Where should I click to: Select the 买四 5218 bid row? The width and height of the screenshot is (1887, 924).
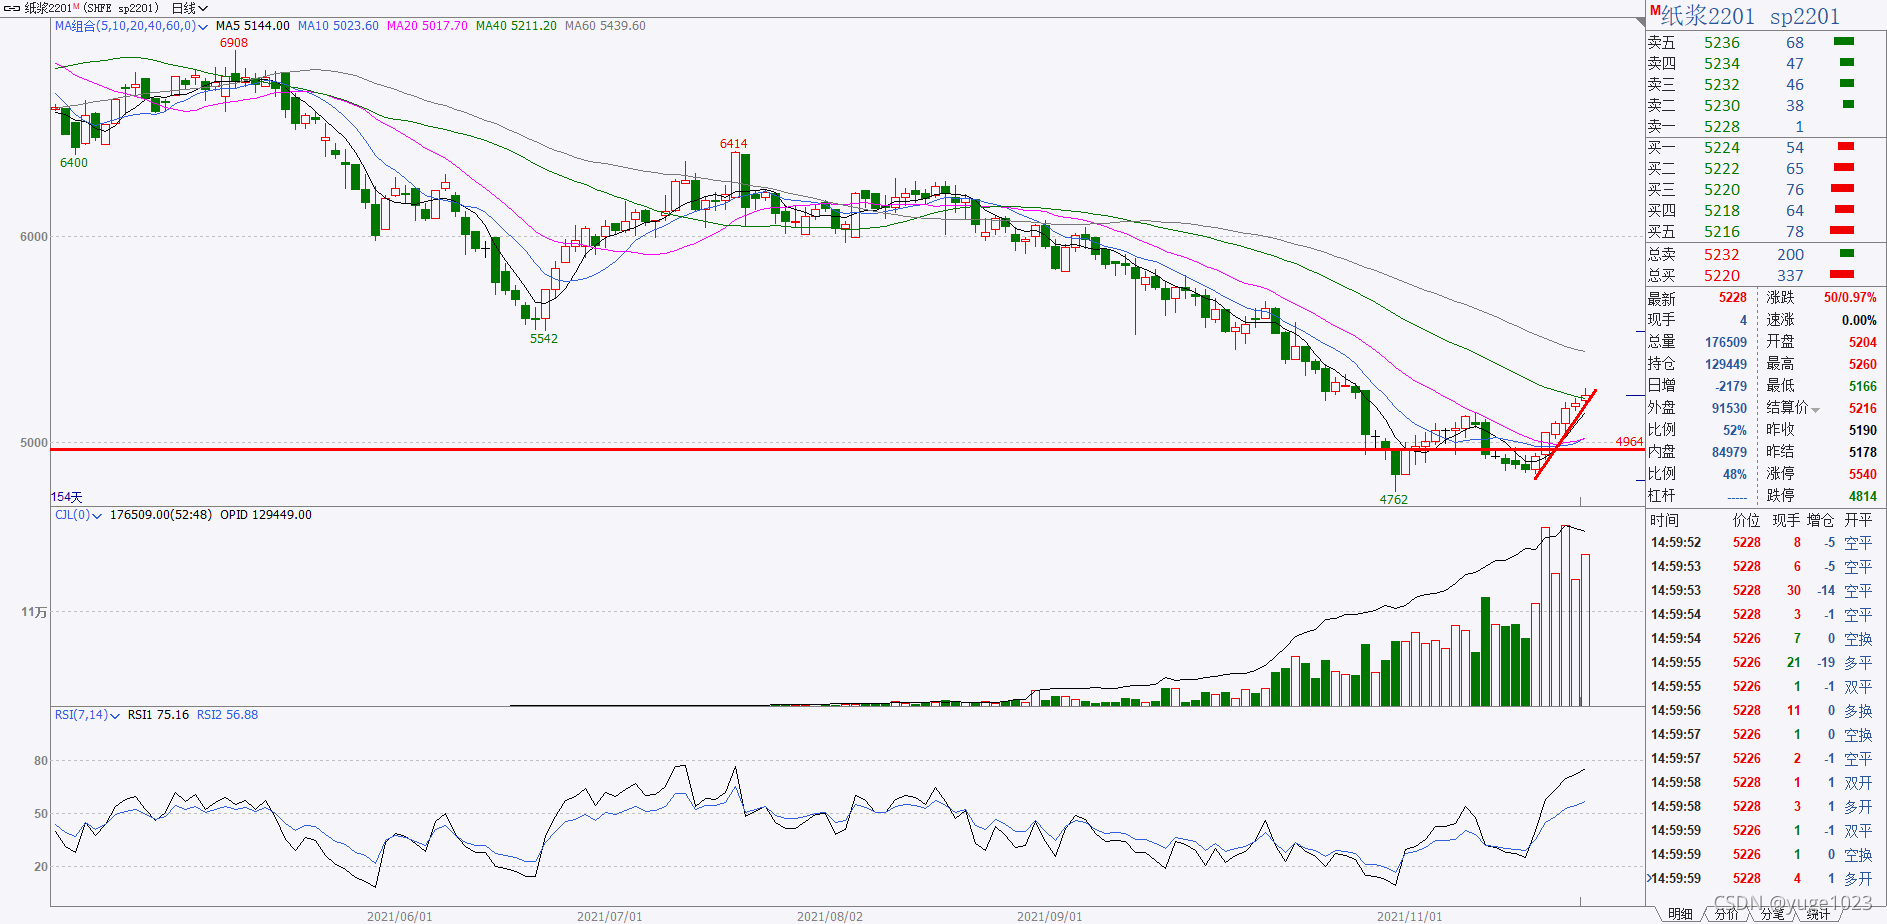tap(1765, 211)
